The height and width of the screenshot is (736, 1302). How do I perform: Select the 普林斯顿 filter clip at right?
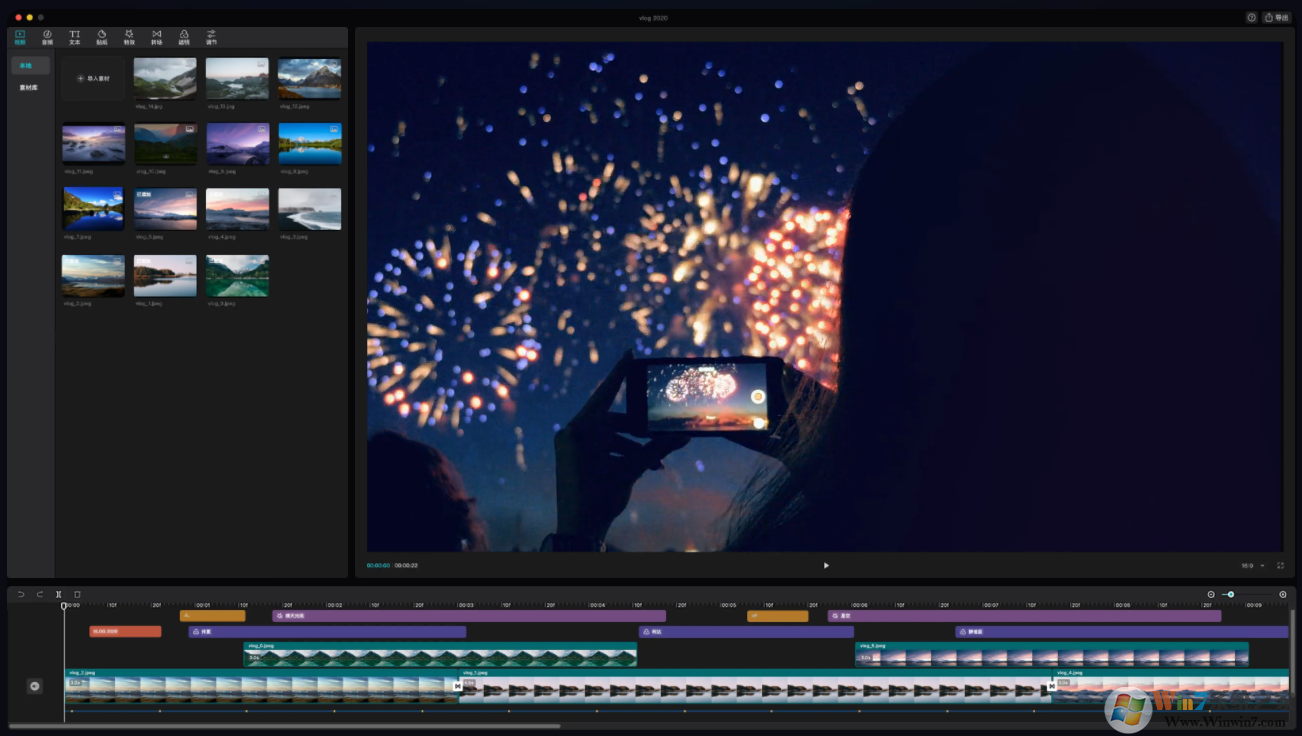[x=1121, y=632]
